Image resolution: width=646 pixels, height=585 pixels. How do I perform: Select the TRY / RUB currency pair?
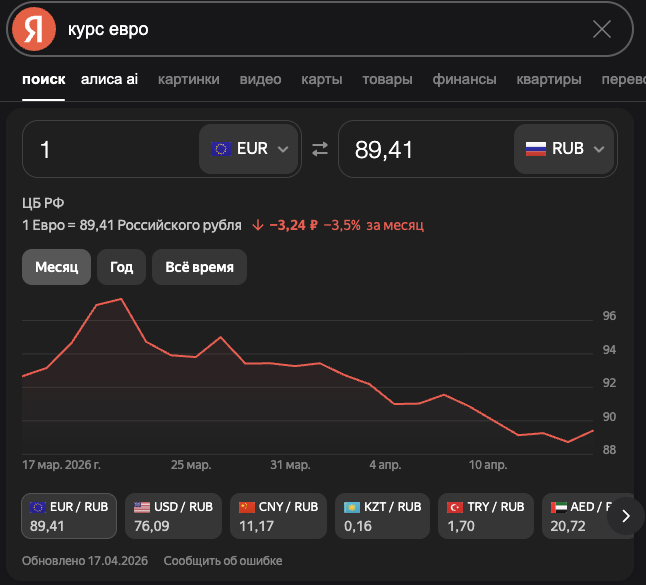pos(486,516)
